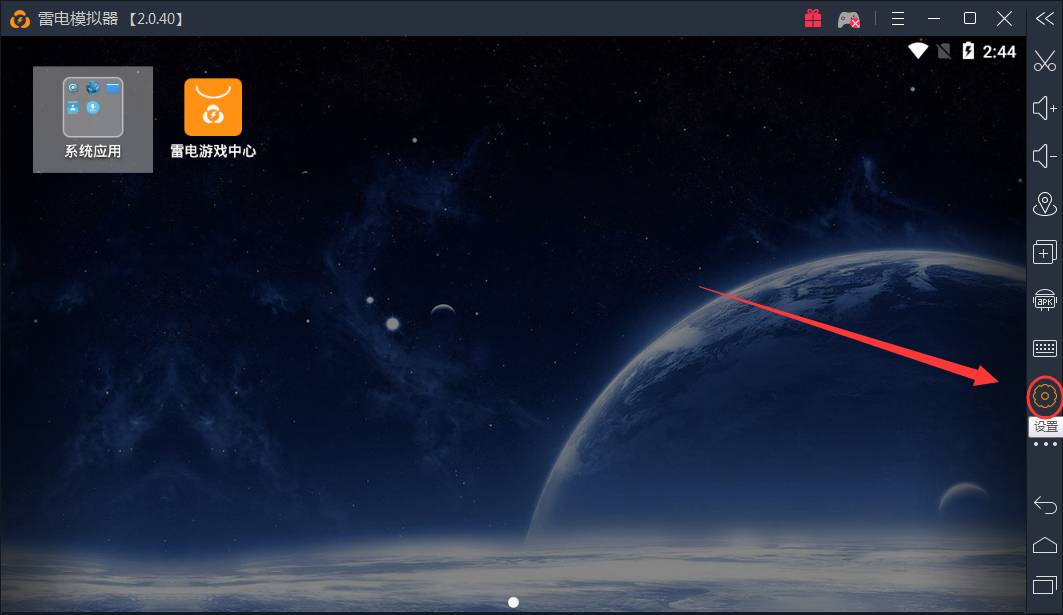Screen dimensions: 1063x615
Task: Show more sidebar tools via three dots
Action: (1045, 443)
